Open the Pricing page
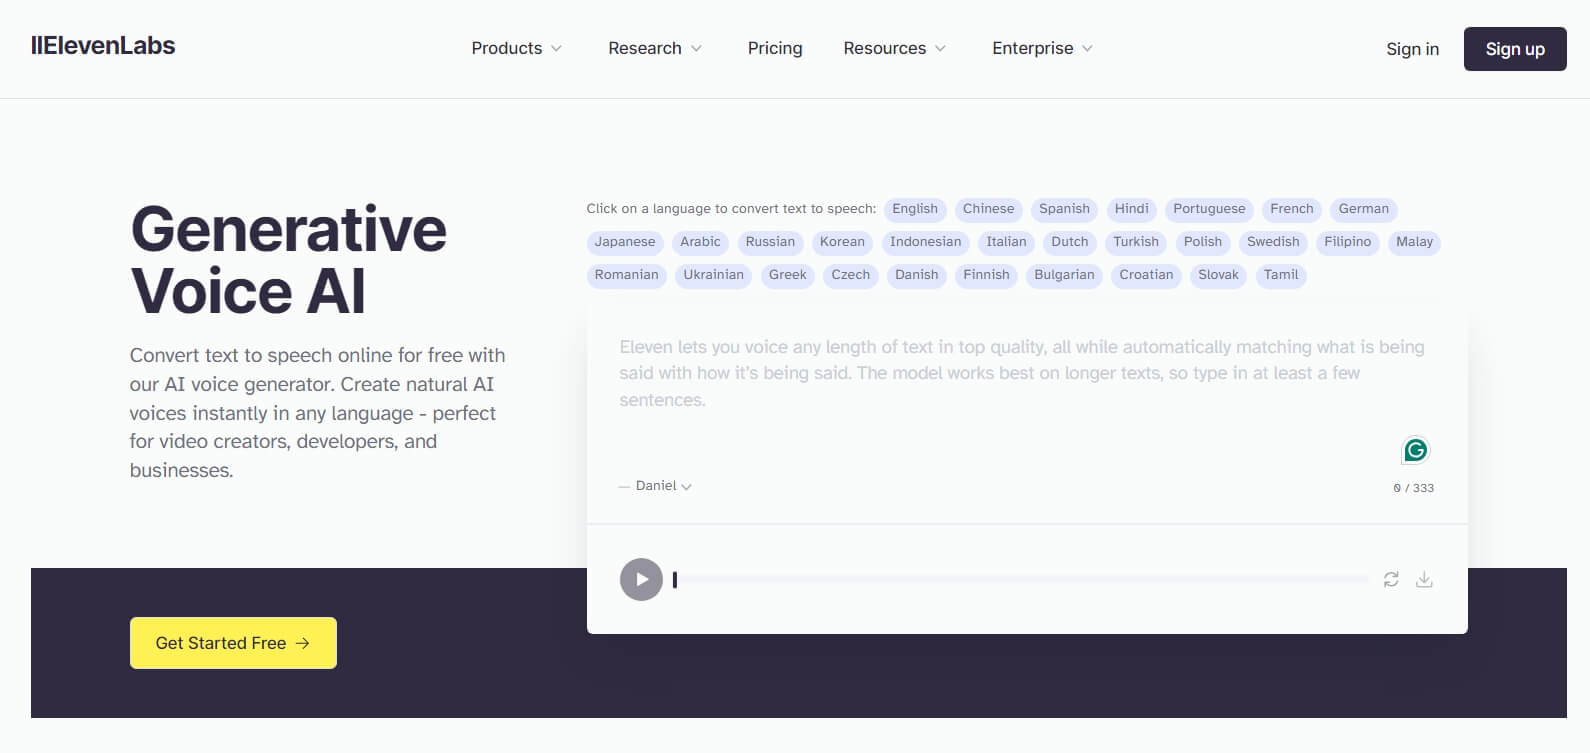Image resolution: width=1590 pixels, height=753 pixels. [x=775, y=48]
